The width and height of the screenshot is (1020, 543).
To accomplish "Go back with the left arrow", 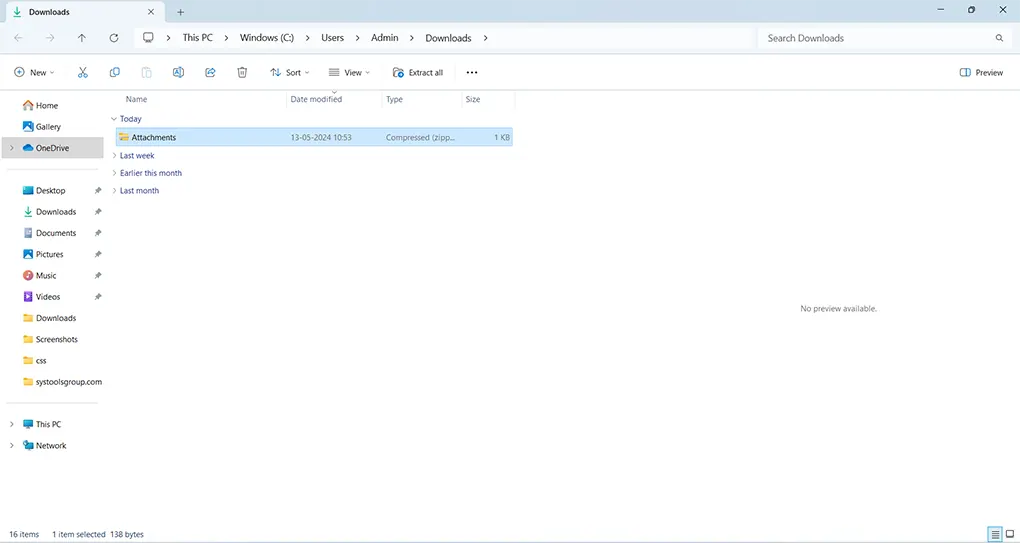I will coord(18,38).
